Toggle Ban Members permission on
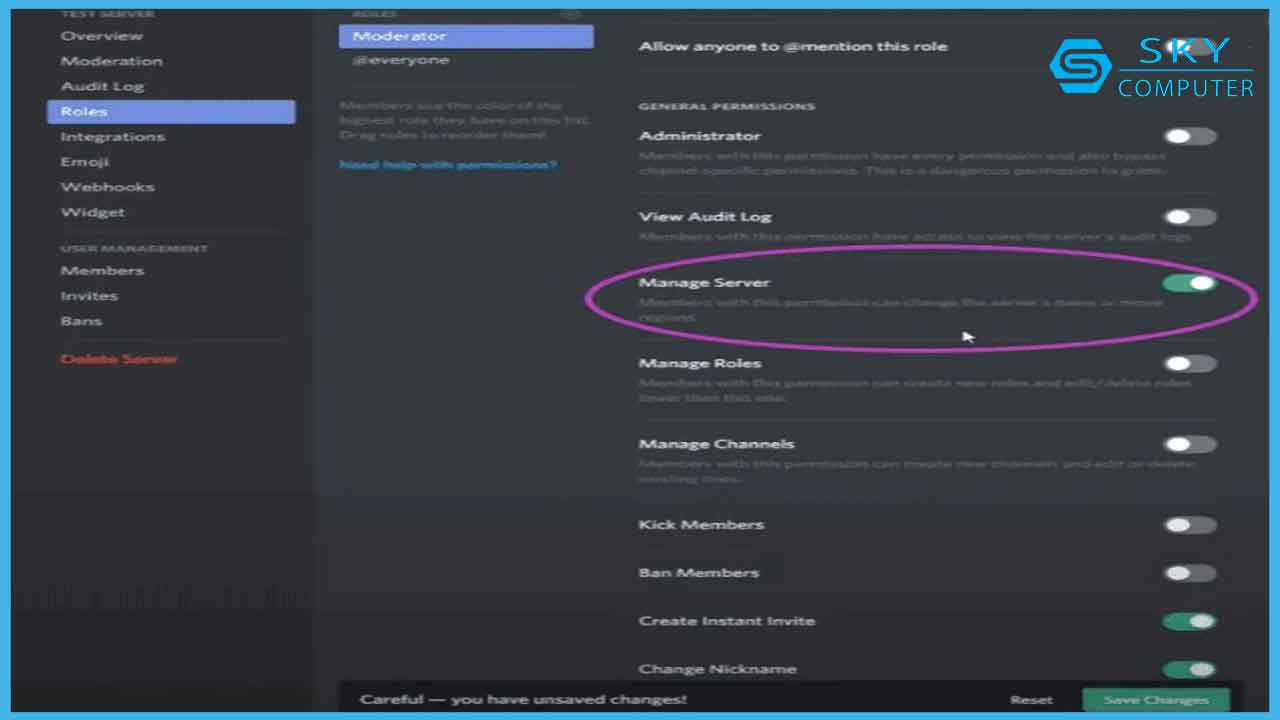The height and width of the screenshot is (720, 1280). (1190, 573)
